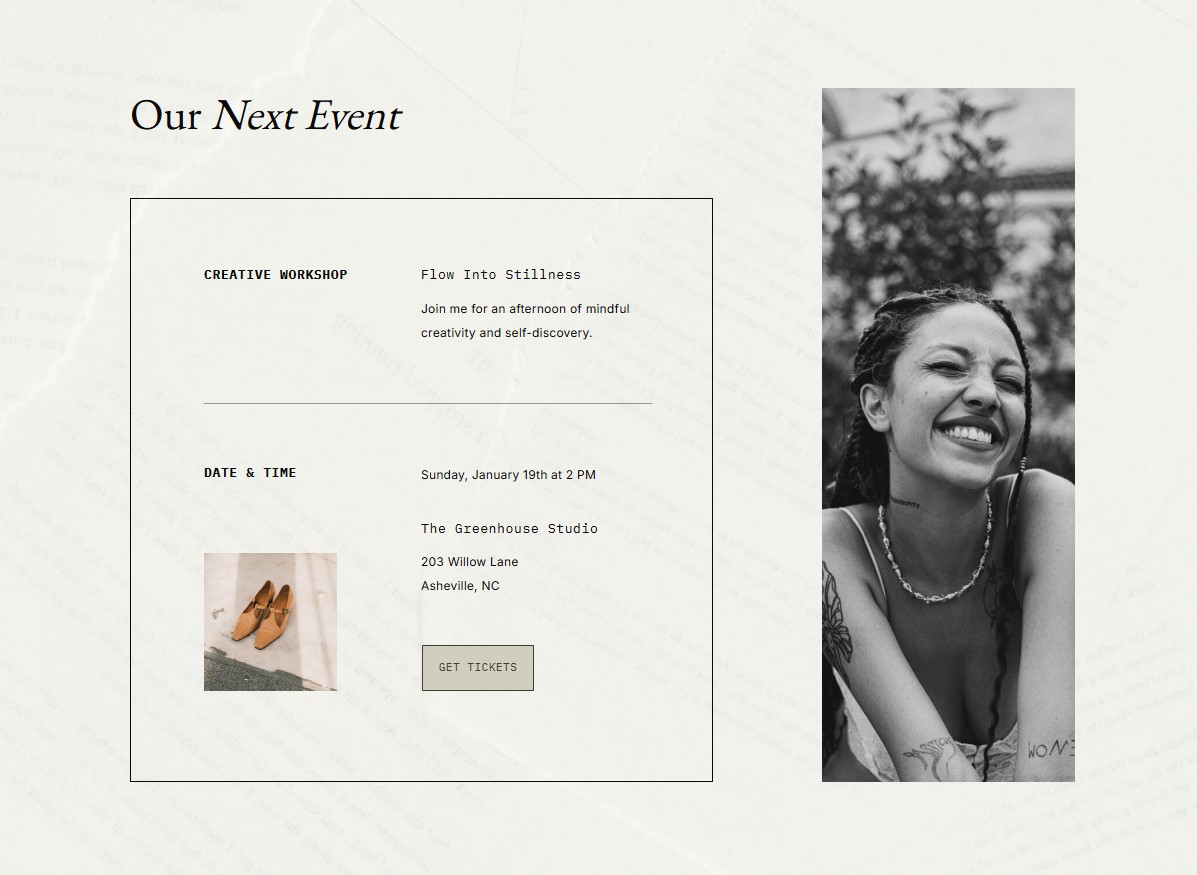Click the Get Tickets button
The image size is (1197, 875).
coord(478,668)
